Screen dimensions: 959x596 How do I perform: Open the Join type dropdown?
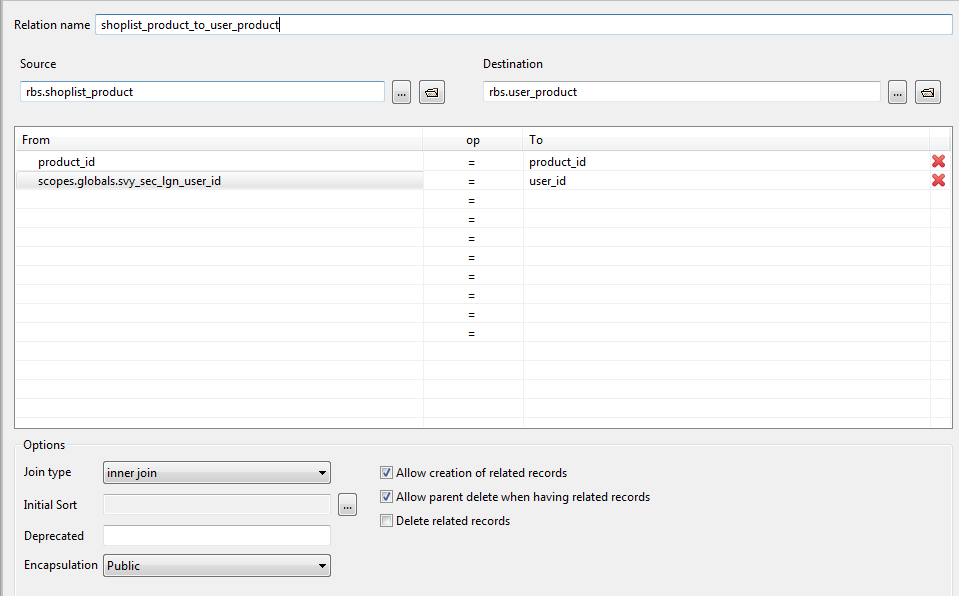(217, 472)
